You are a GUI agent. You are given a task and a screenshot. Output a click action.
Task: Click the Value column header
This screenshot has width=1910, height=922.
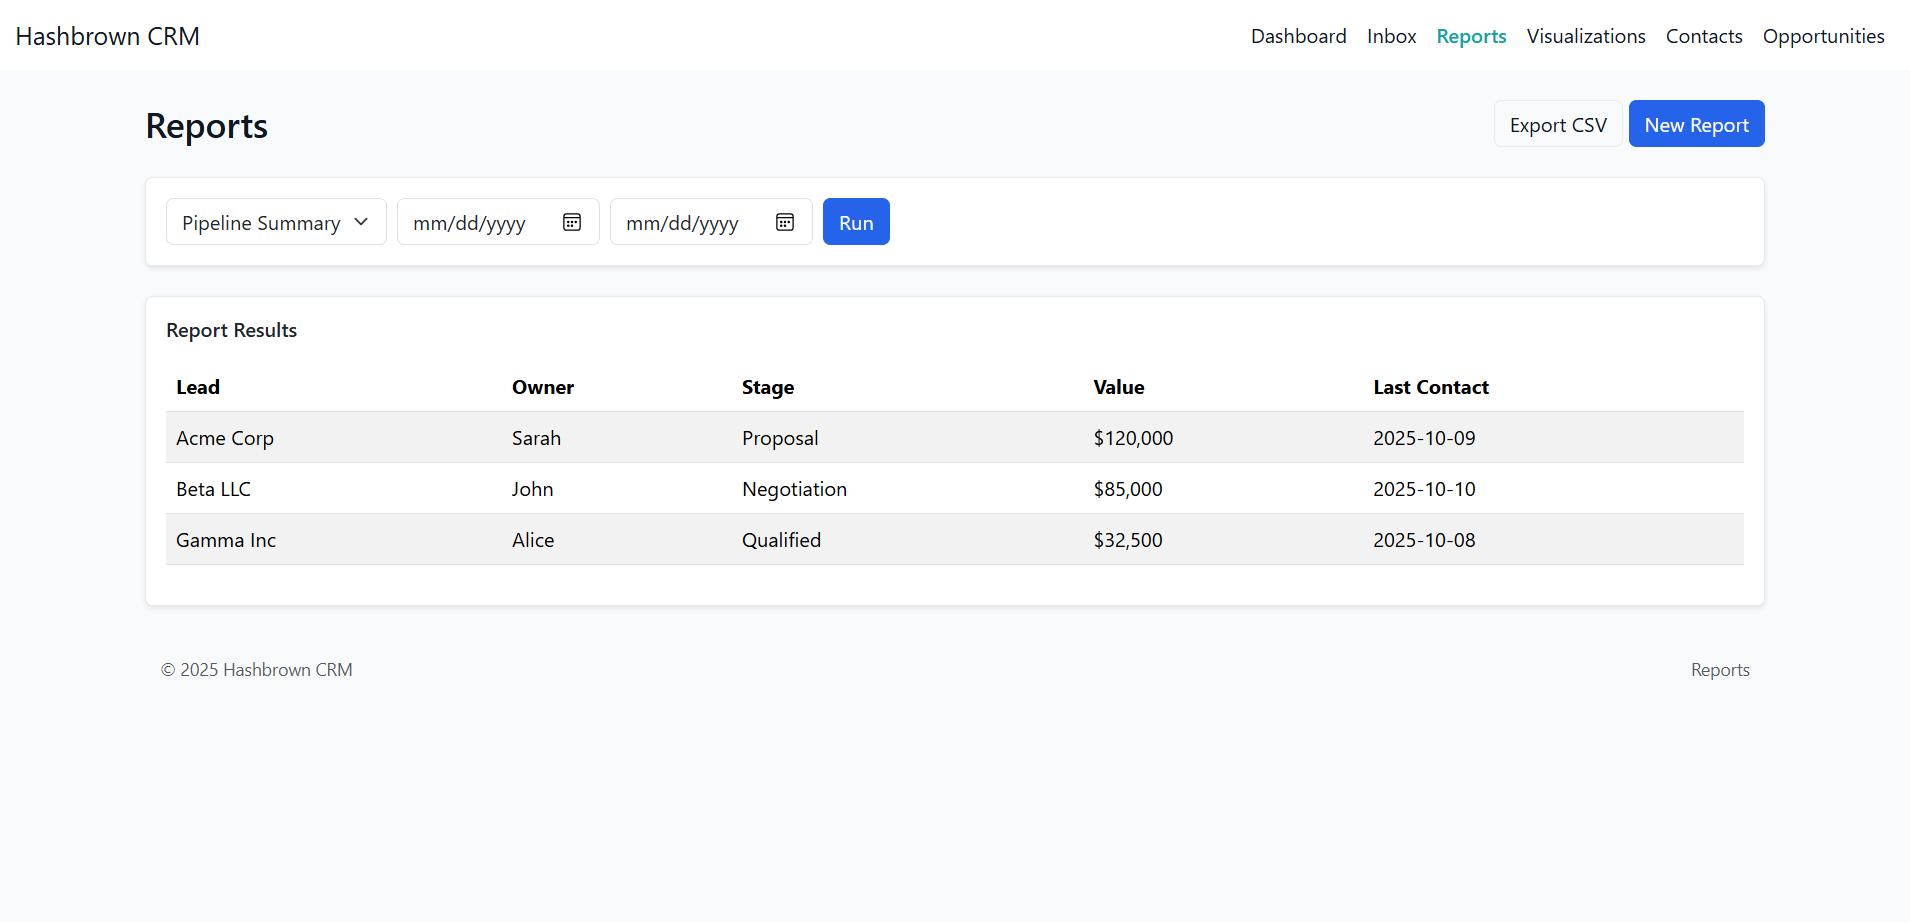pyautogui.click(x=1118, y=387)
